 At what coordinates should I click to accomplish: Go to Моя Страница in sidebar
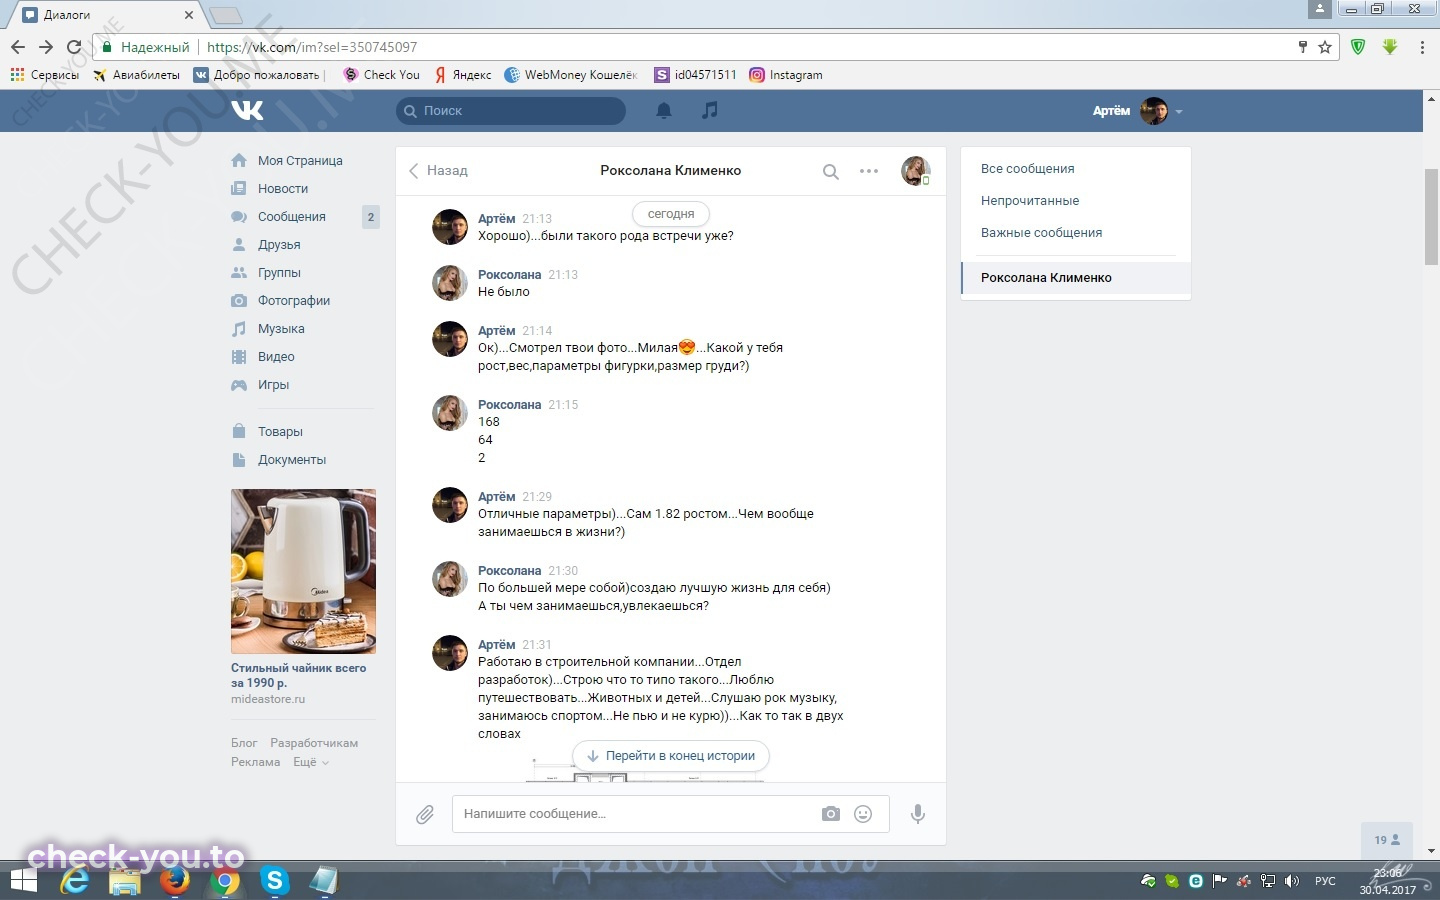point(300,161)
